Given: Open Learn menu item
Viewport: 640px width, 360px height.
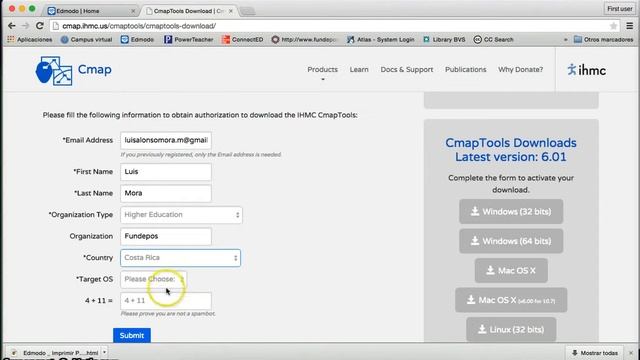Looking at the screenshot, I should [359, 69].
